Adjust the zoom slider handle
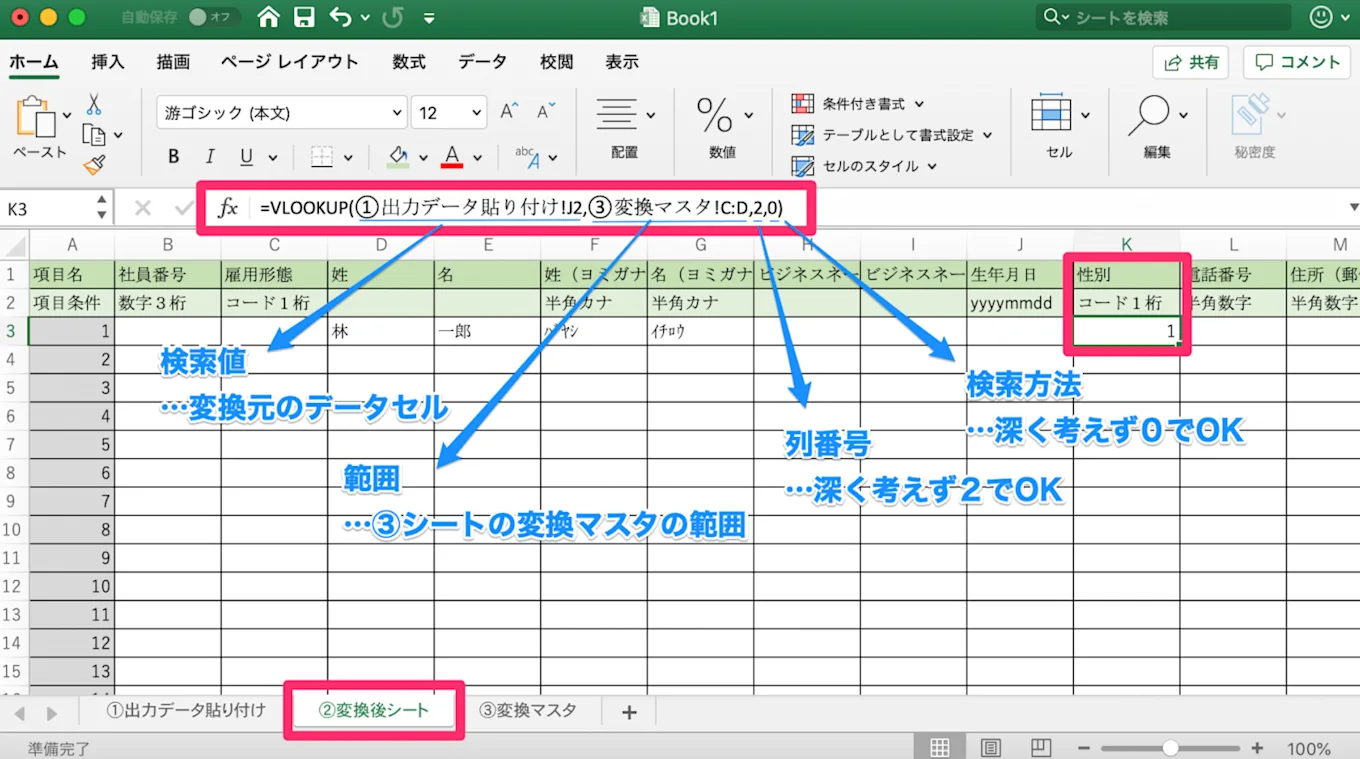 click(x=1170, y=748)
